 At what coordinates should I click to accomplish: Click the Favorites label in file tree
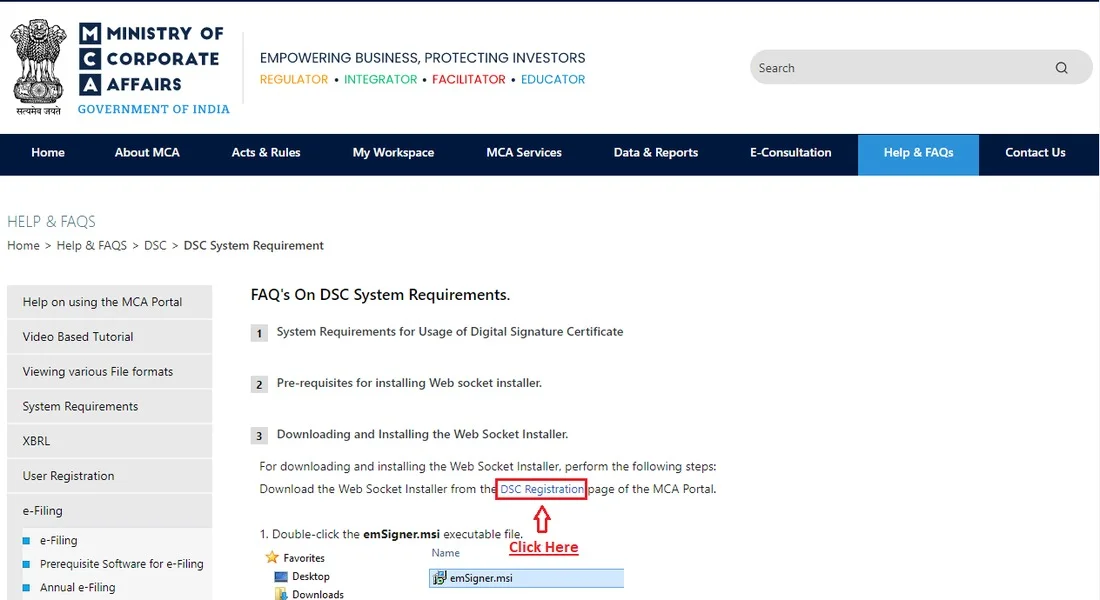[304, 558]
